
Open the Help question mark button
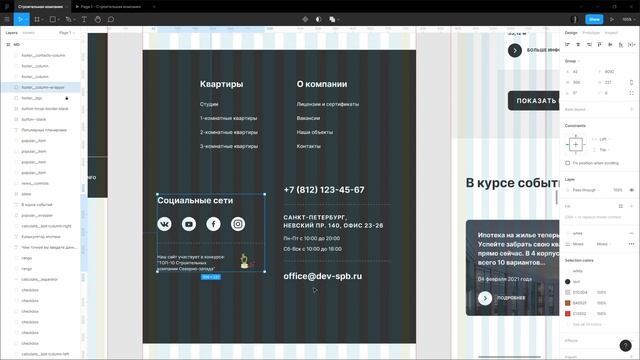pos(625,346)
